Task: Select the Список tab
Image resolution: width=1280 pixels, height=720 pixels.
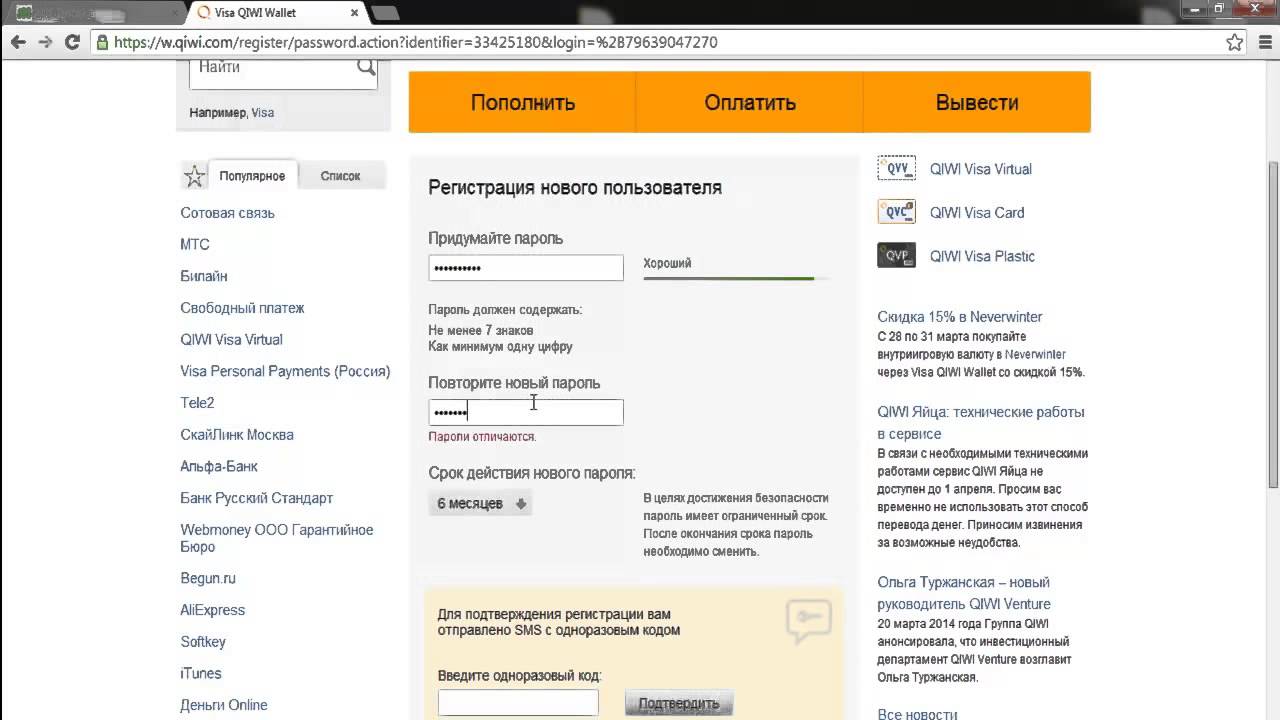Action: tap(340, 176)
